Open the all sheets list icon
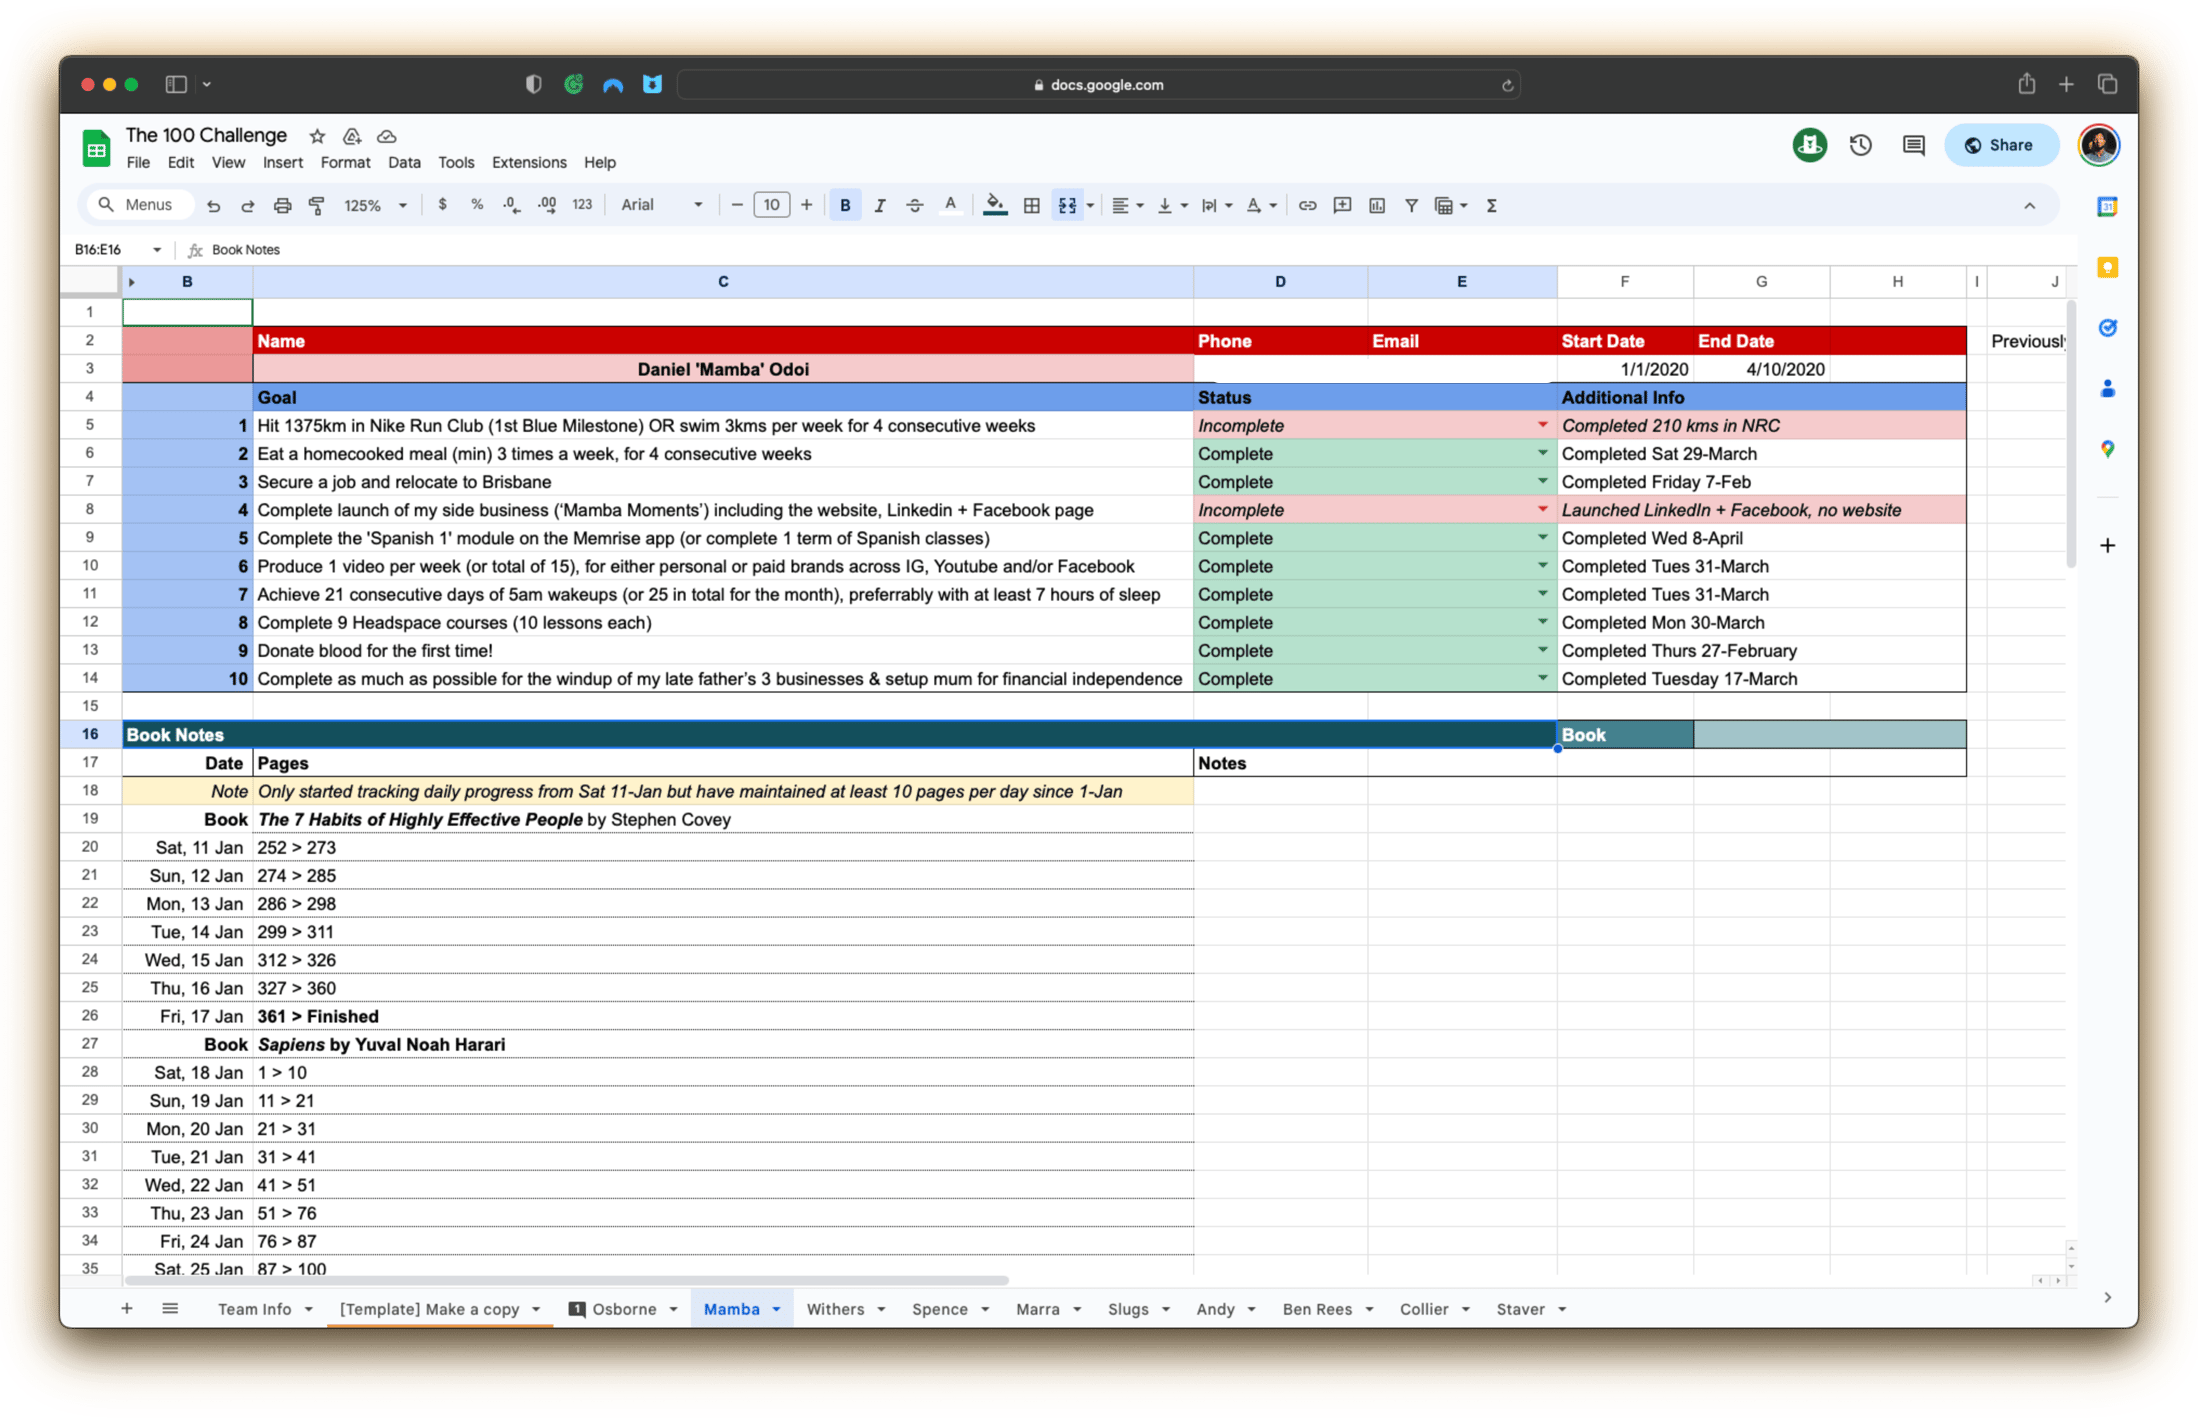Viewport: 2198px width, 1423px height. coord(170,1308)
